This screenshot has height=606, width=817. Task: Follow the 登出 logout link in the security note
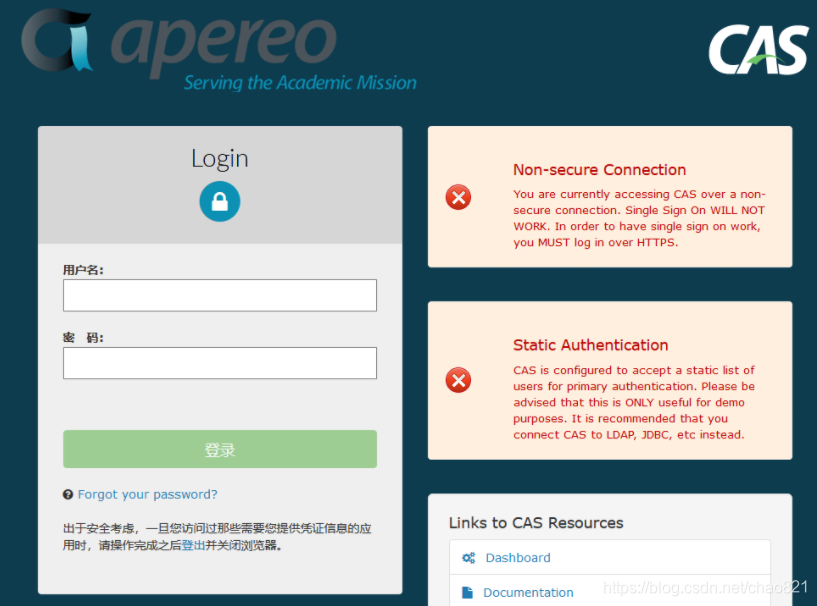[x=193, y=546]
